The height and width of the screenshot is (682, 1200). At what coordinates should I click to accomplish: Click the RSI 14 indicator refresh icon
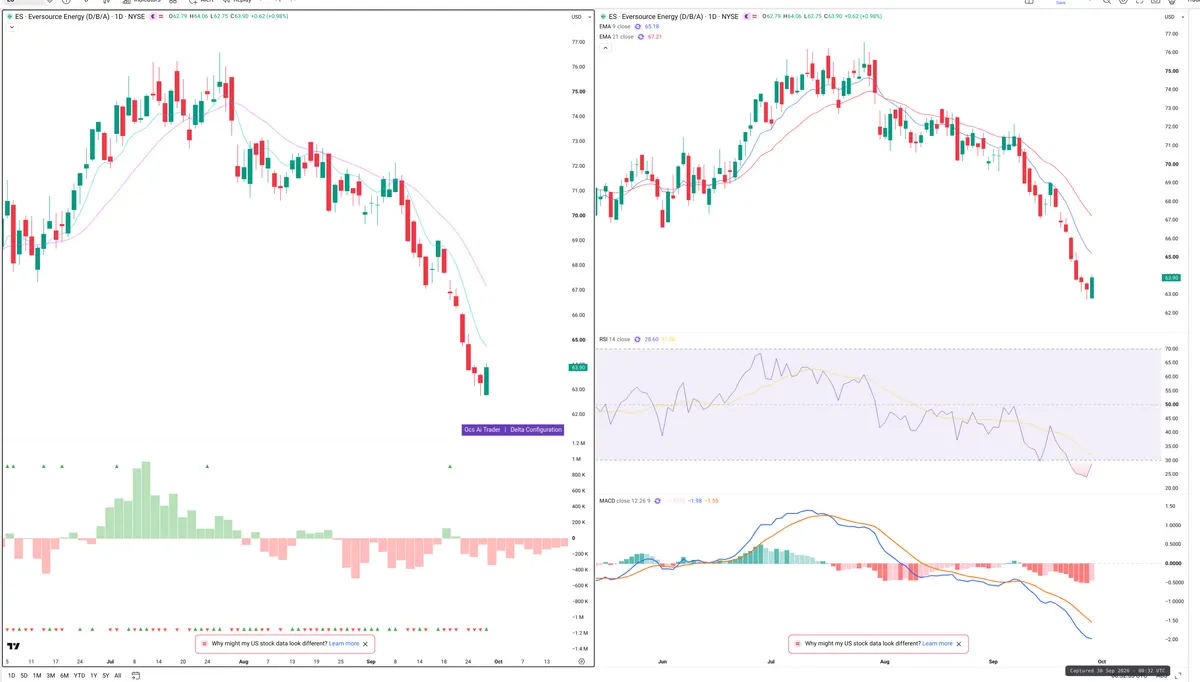point(637,339)
